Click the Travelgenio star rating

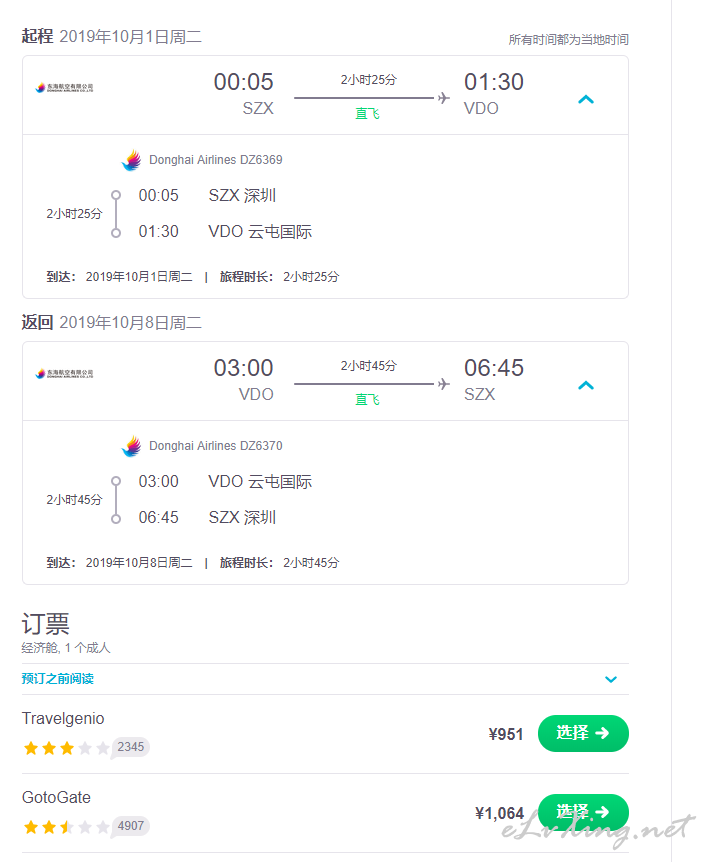pyautogui.click(x=66, y=747)
